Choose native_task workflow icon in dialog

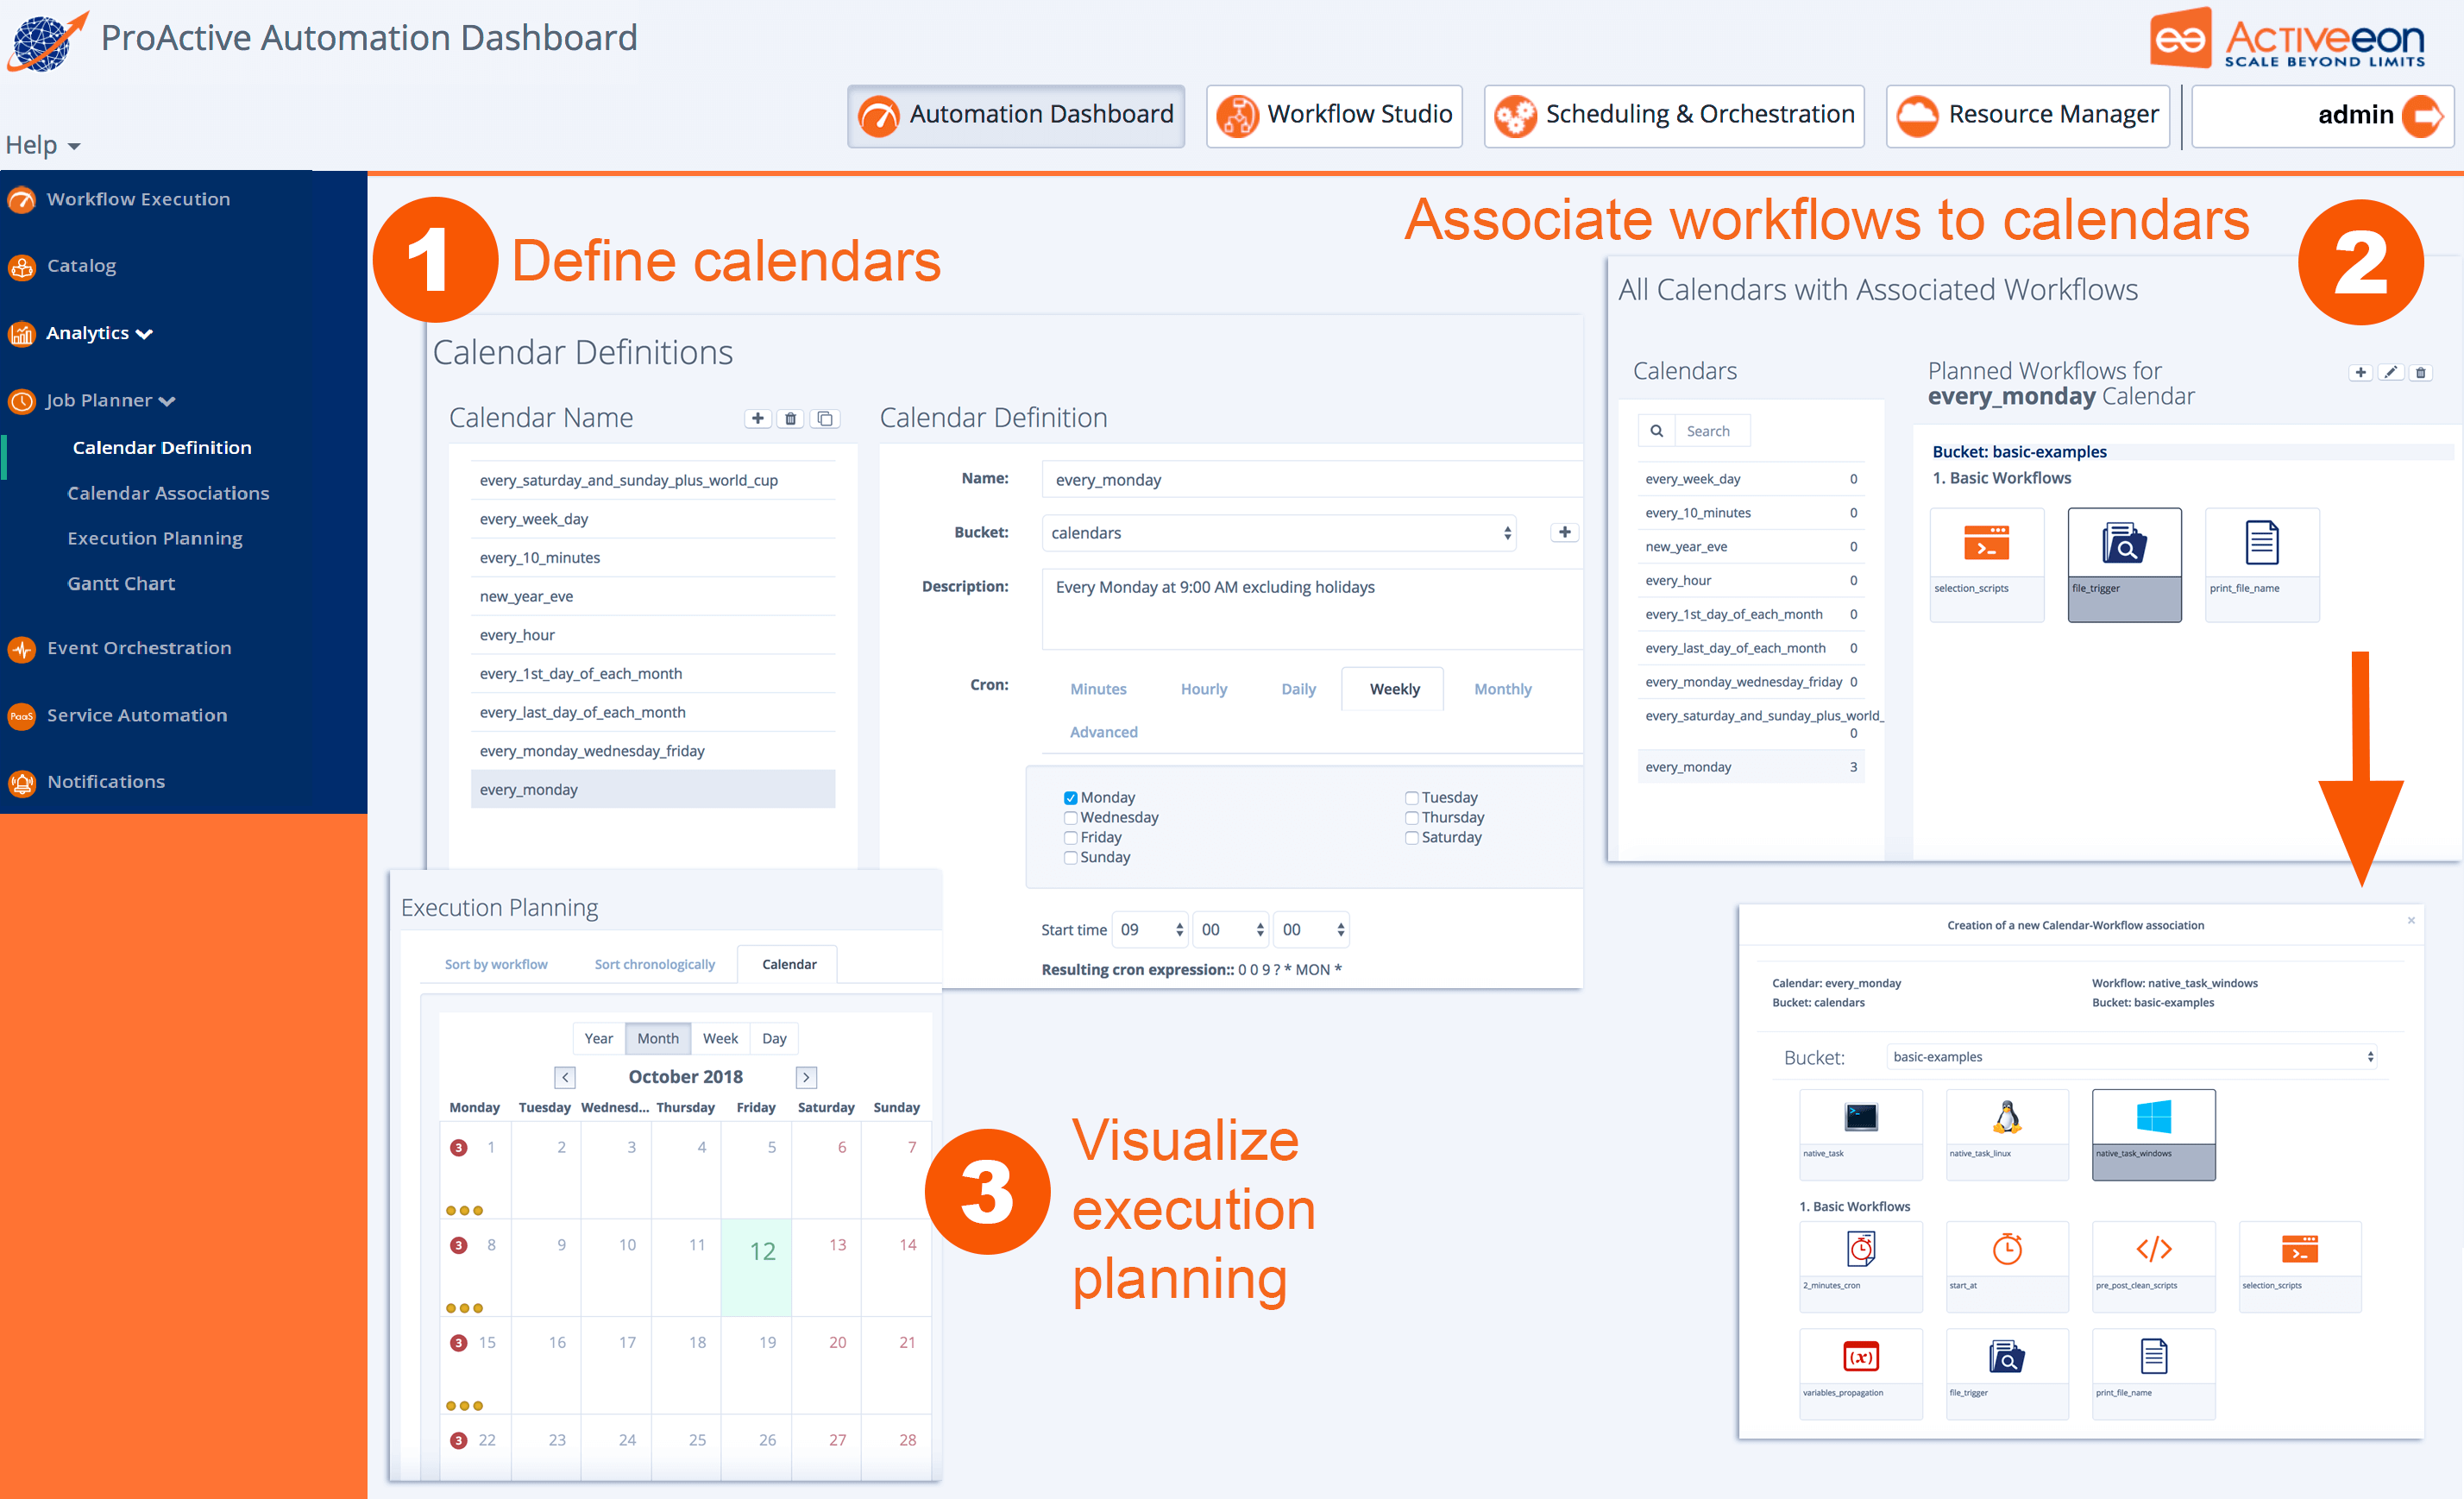(1860, 1134)
